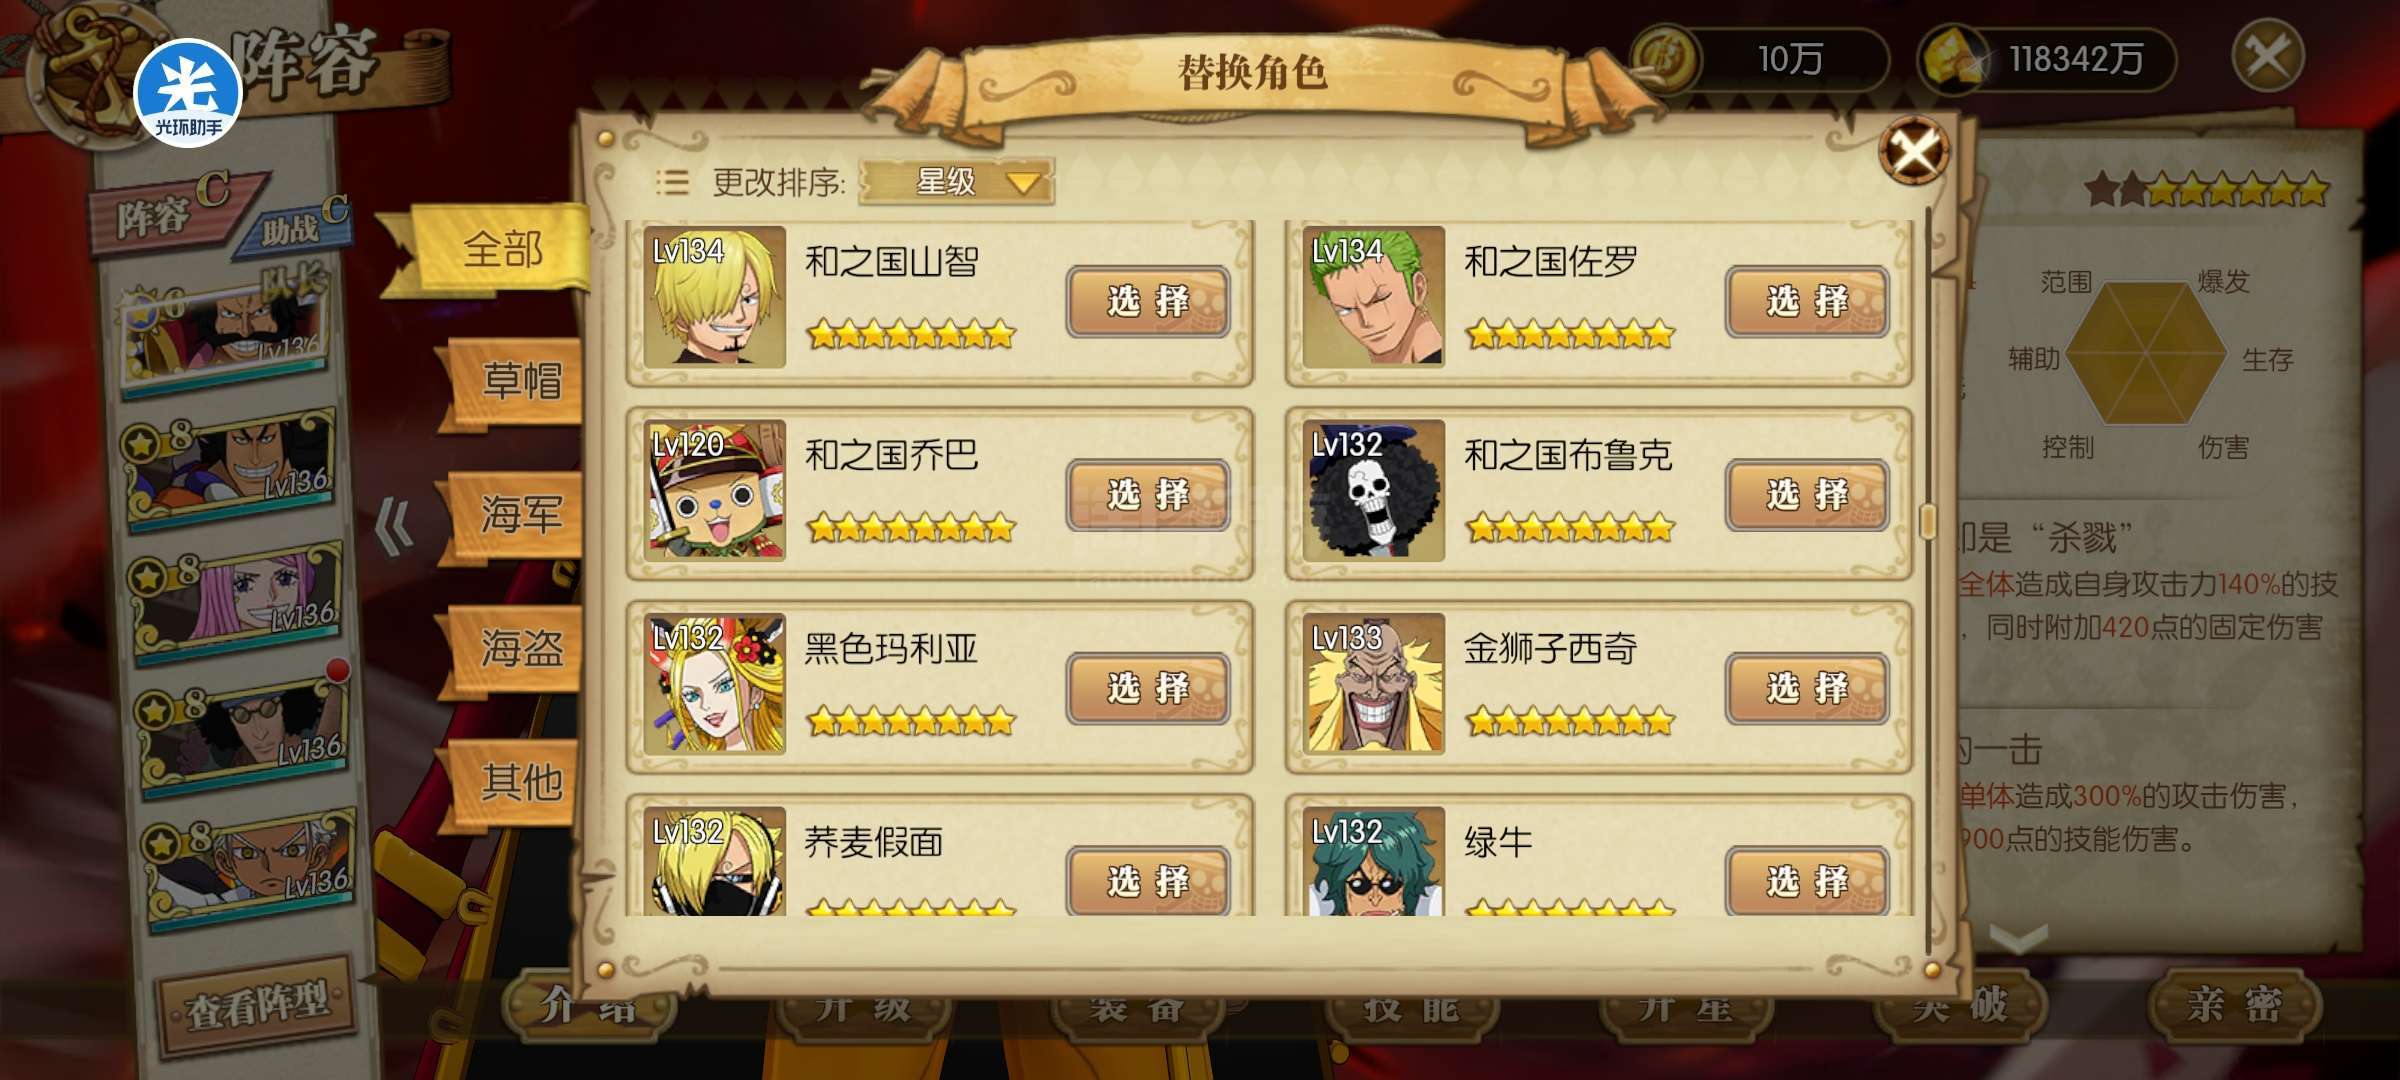Click the gold coin currency icon
Viewport: 2400px width, 1080px height.
coord(1666,60)
